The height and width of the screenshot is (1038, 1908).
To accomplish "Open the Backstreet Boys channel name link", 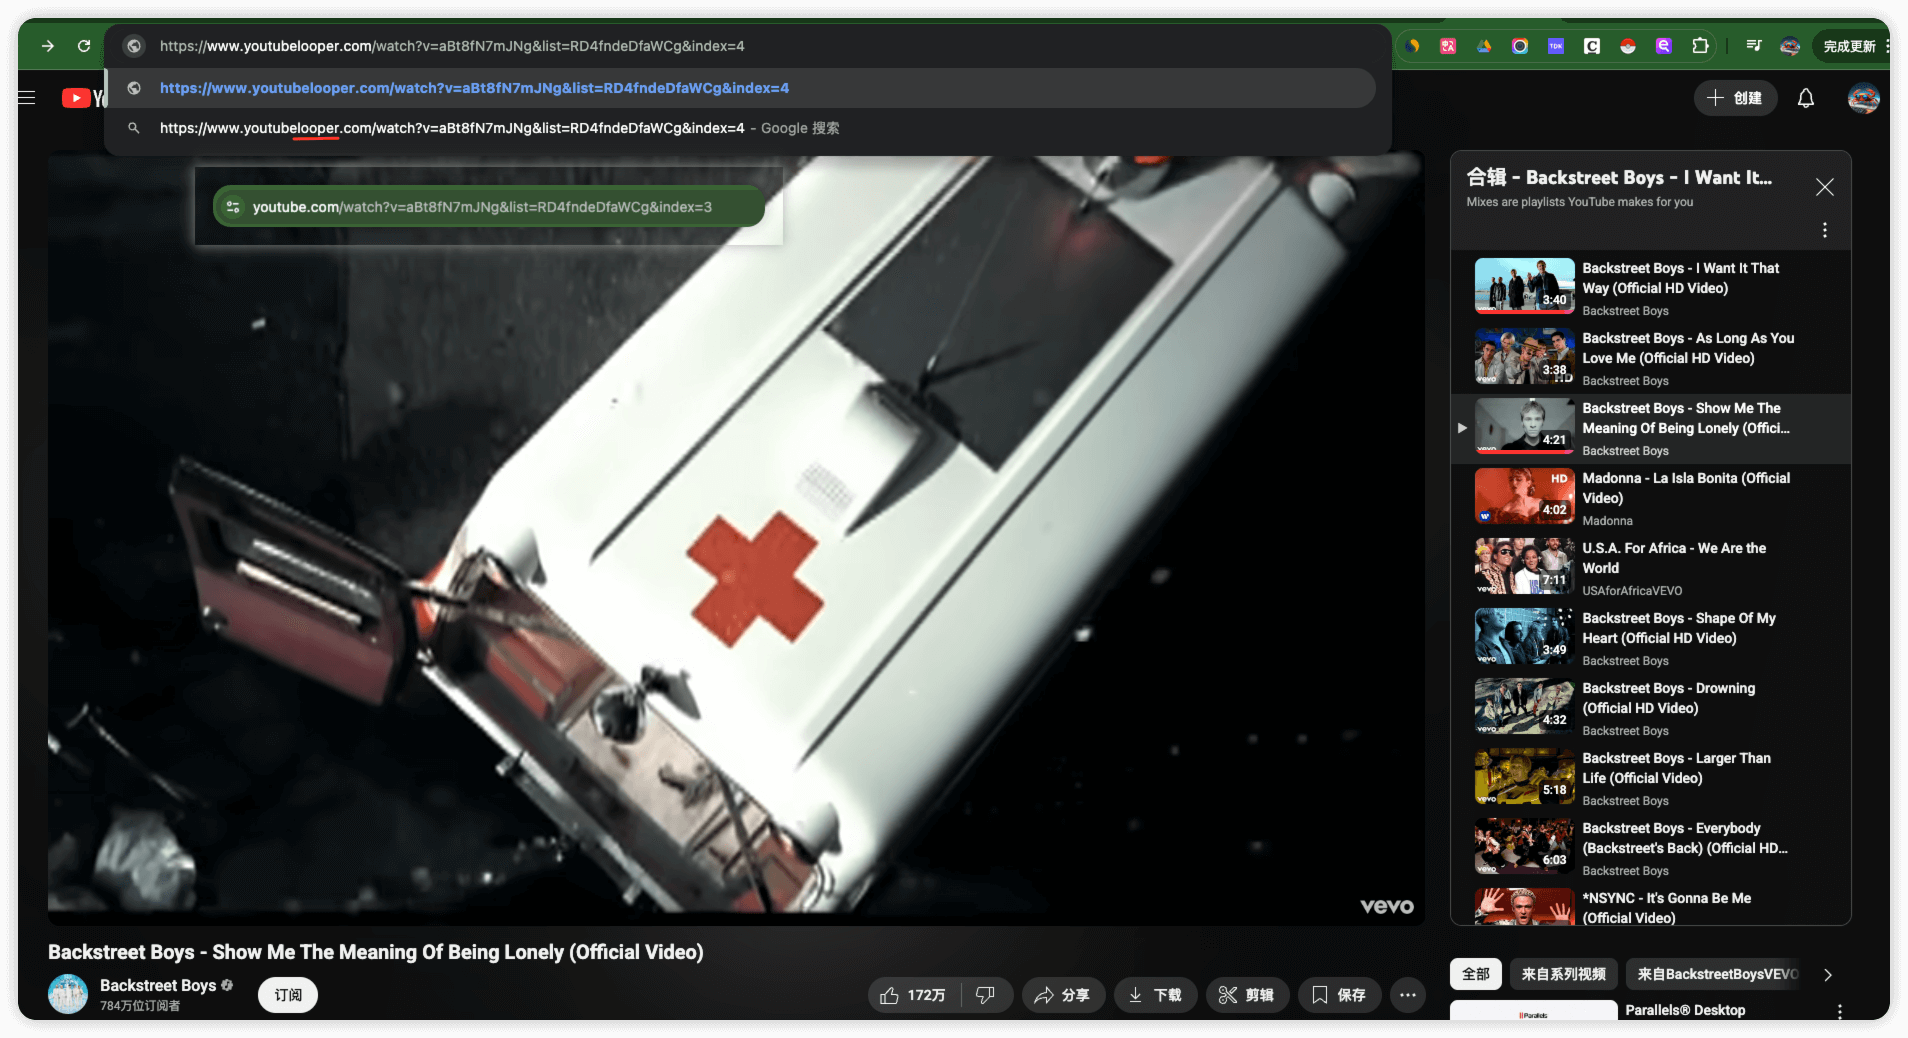I will (158, 985).
